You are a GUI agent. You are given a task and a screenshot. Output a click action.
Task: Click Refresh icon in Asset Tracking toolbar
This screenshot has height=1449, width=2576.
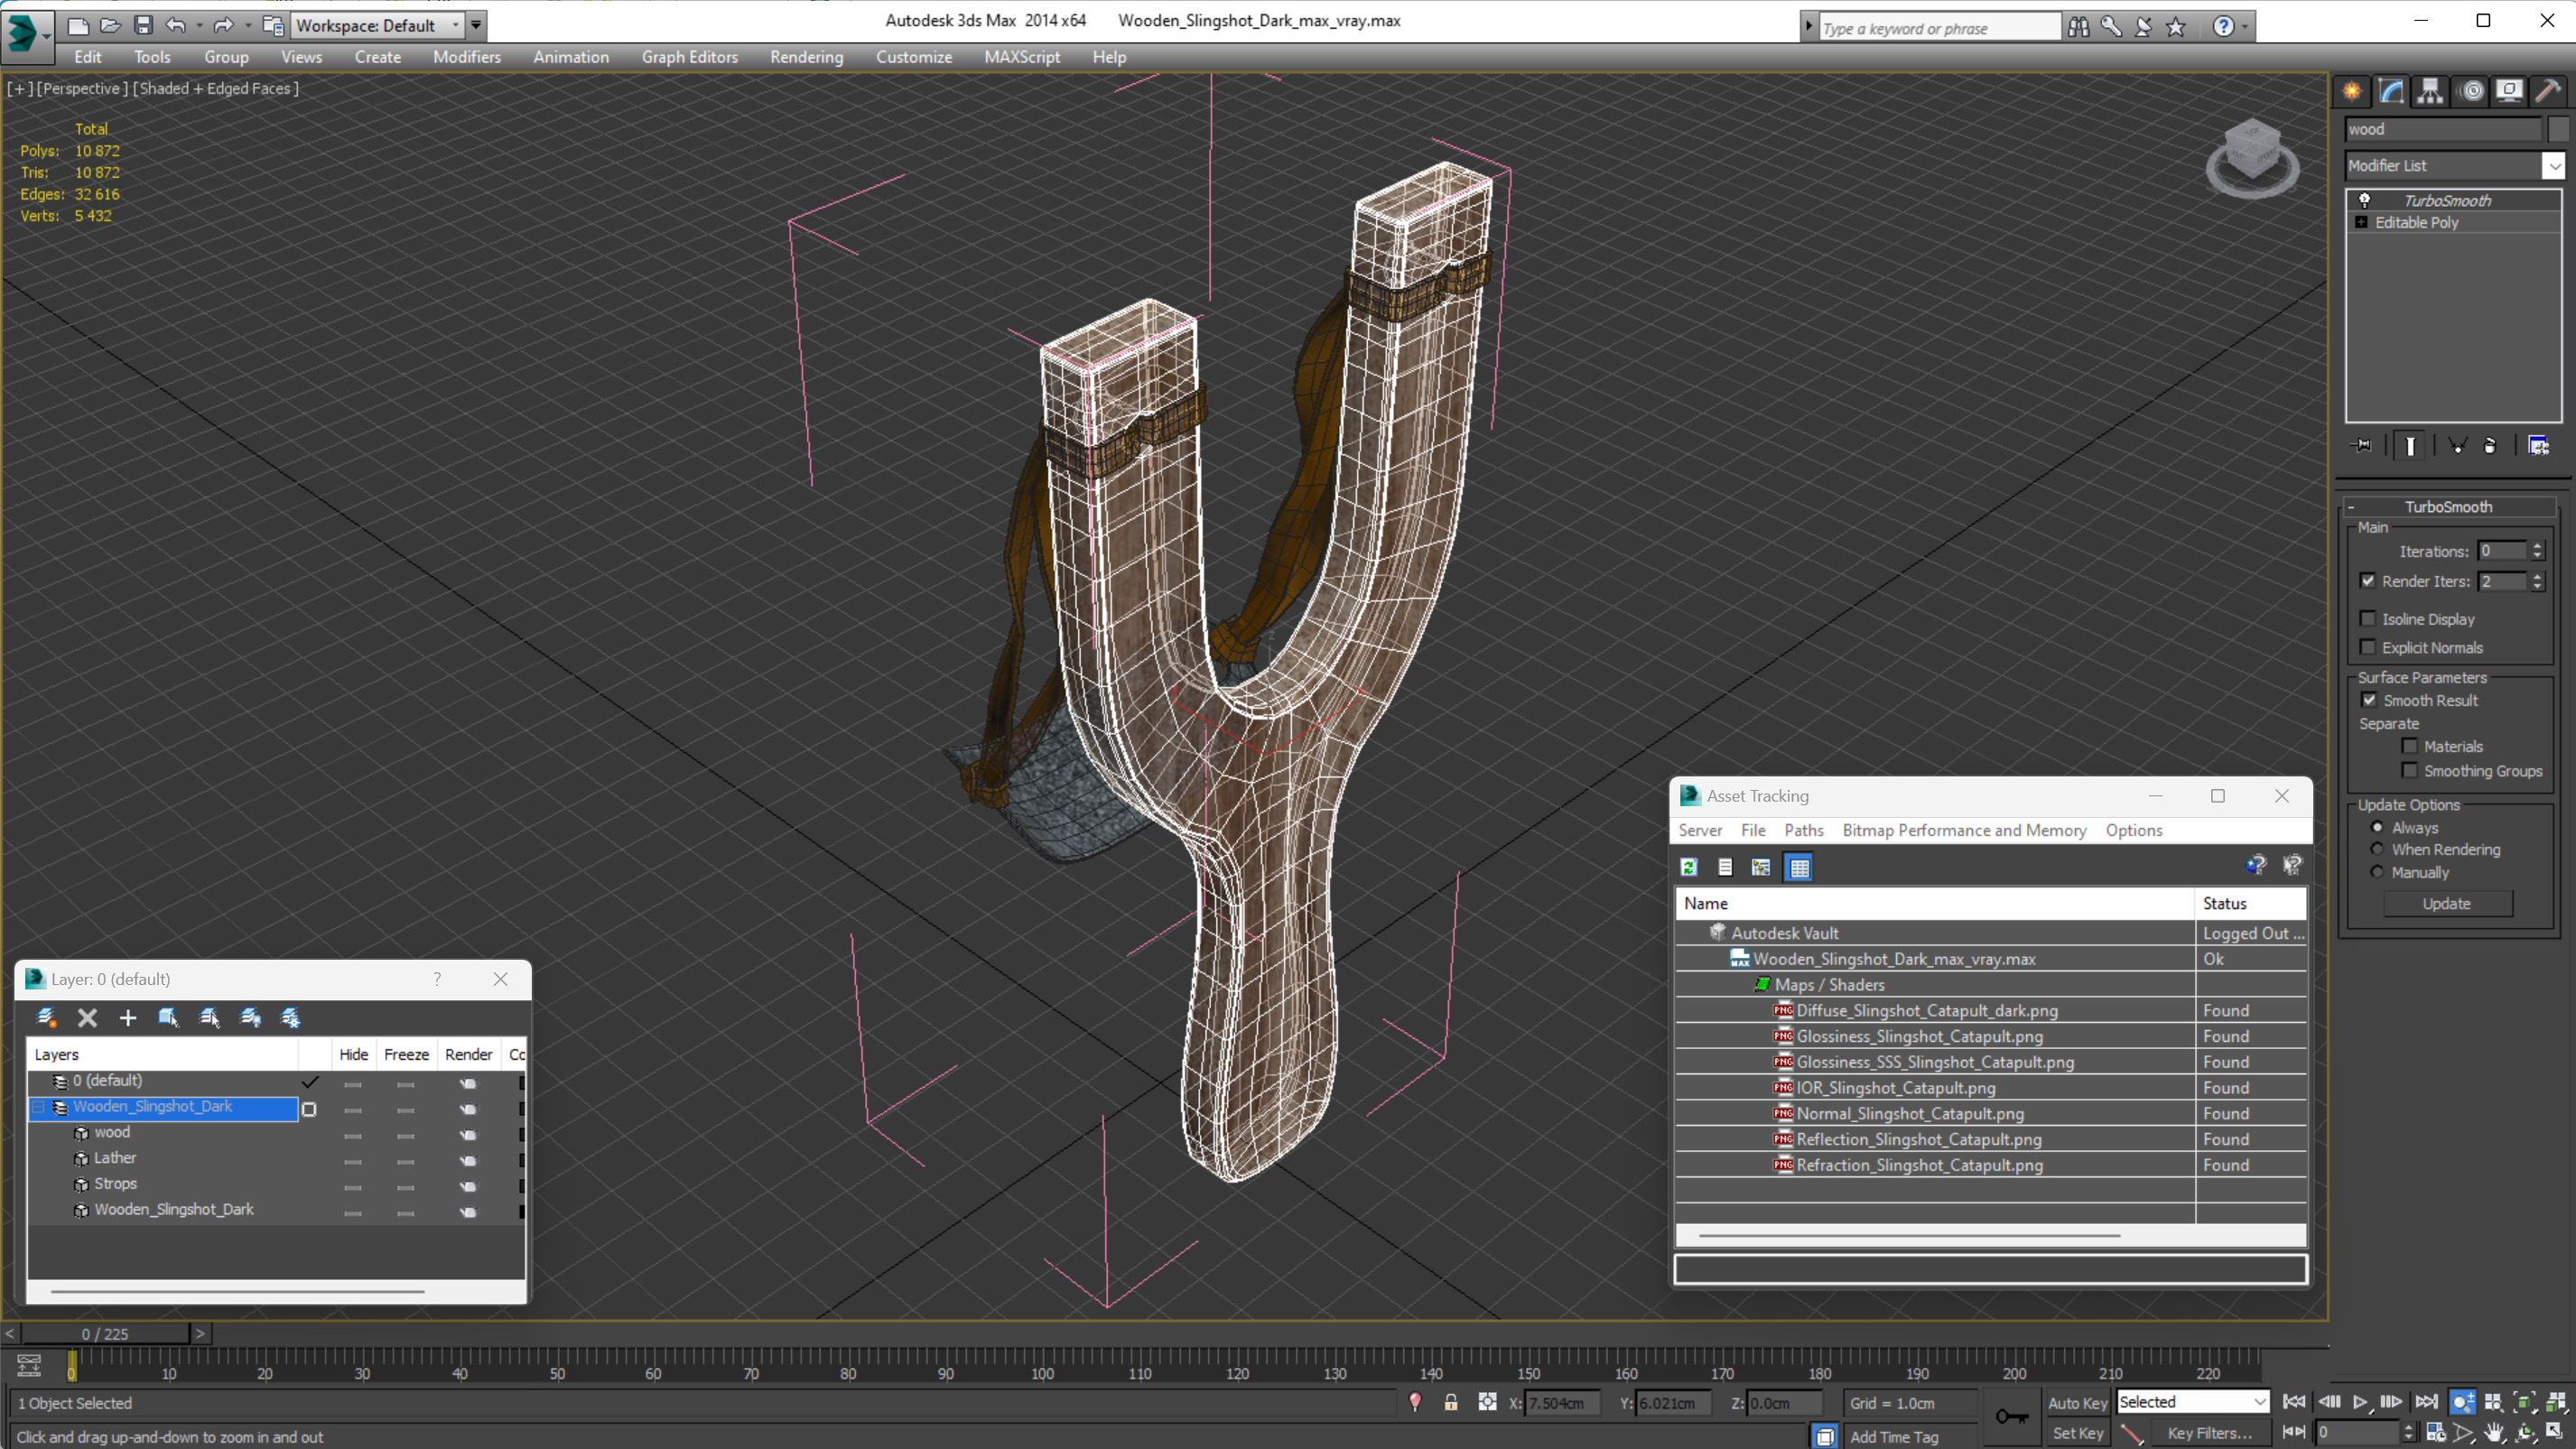(1689, 867)
